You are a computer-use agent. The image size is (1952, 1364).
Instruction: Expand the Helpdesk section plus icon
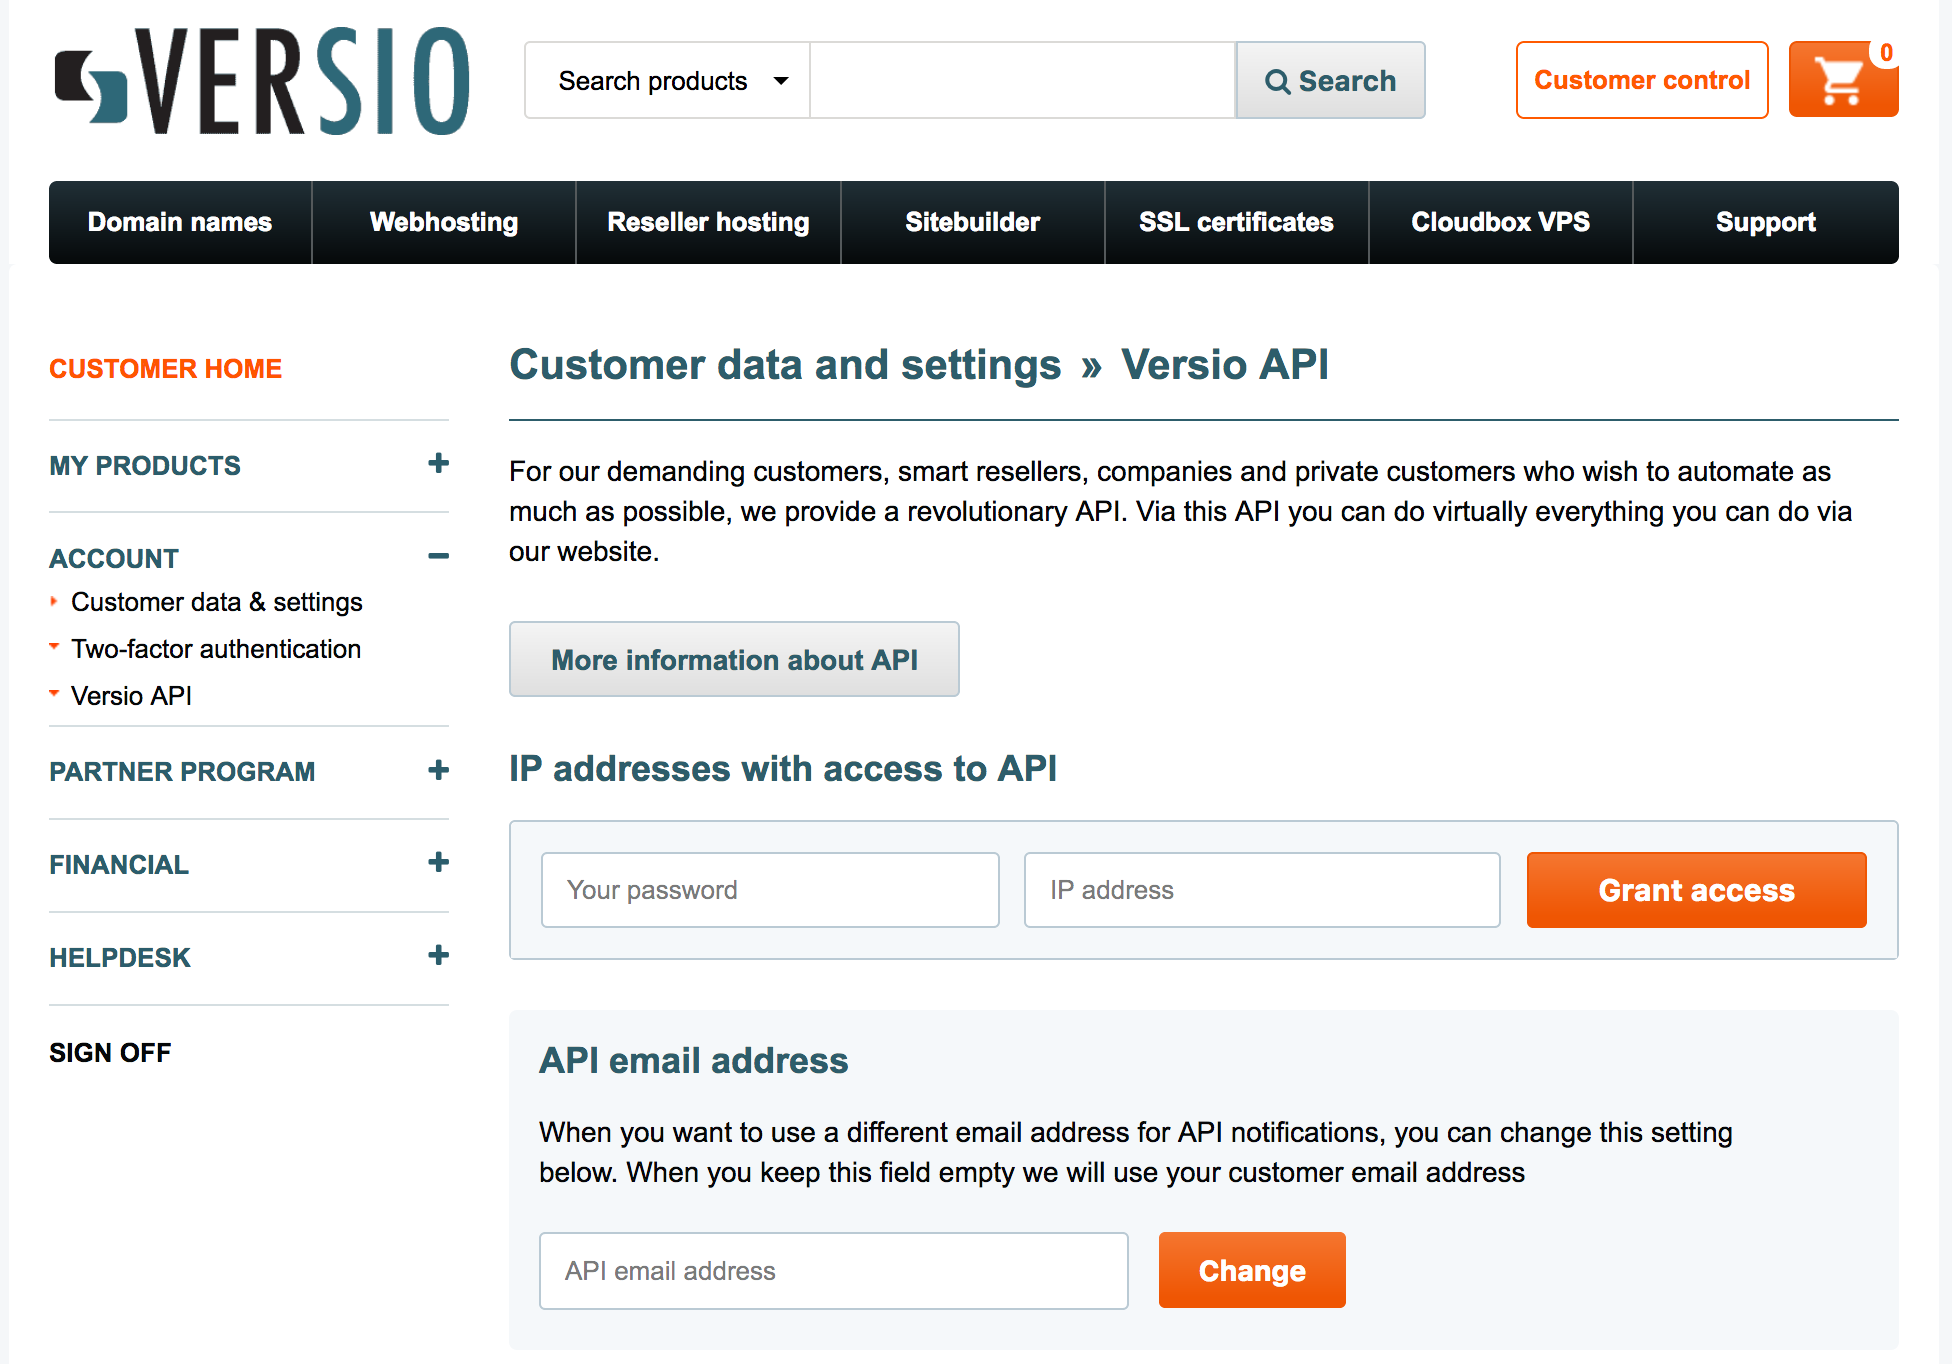[438, 955]
